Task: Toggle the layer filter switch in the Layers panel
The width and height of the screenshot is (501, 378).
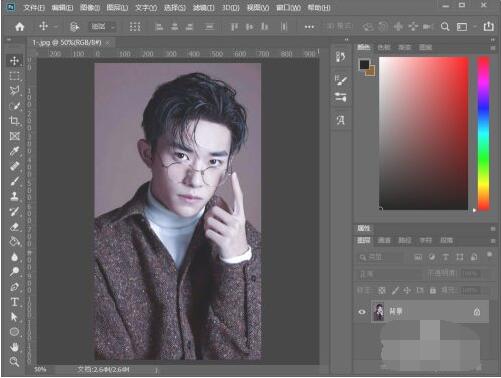Action: coord(489,255)
